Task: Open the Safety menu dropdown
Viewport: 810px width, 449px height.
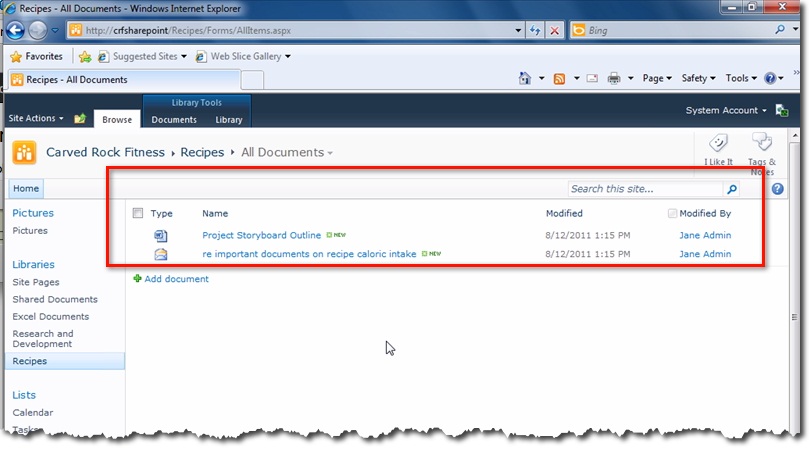Action: [698, 79]
